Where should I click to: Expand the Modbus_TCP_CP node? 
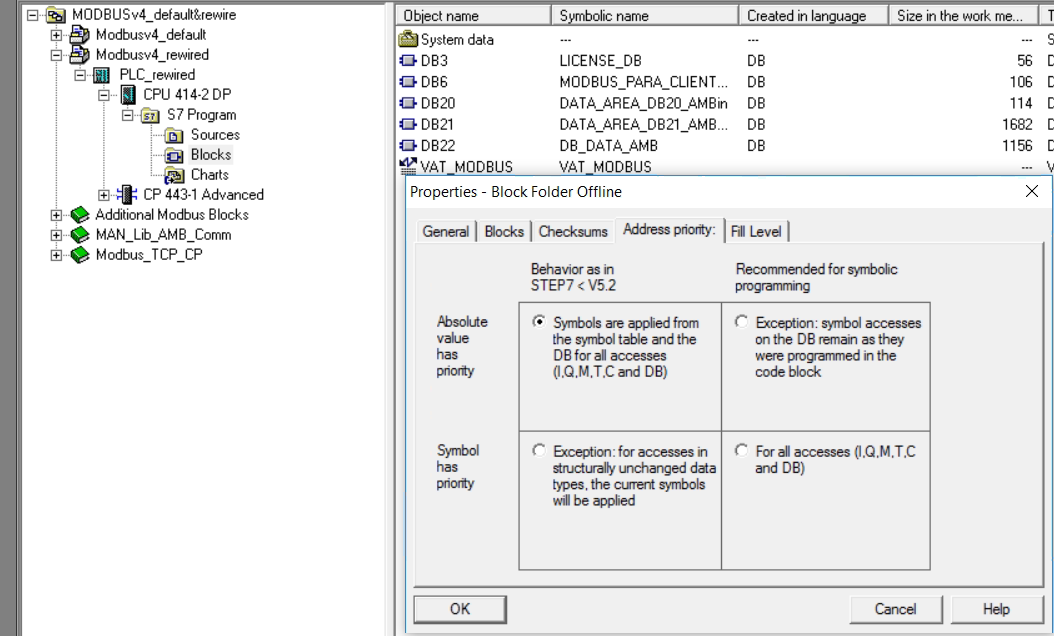[56, 255]
